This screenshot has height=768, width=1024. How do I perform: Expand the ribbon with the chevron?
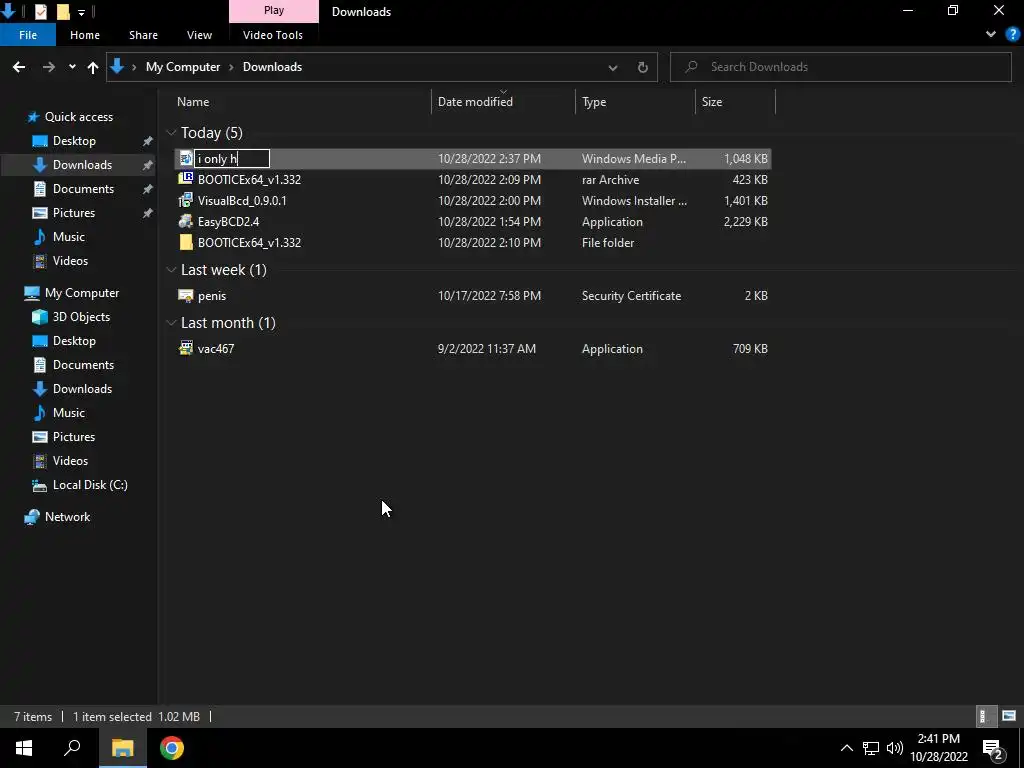click(991, 35)
